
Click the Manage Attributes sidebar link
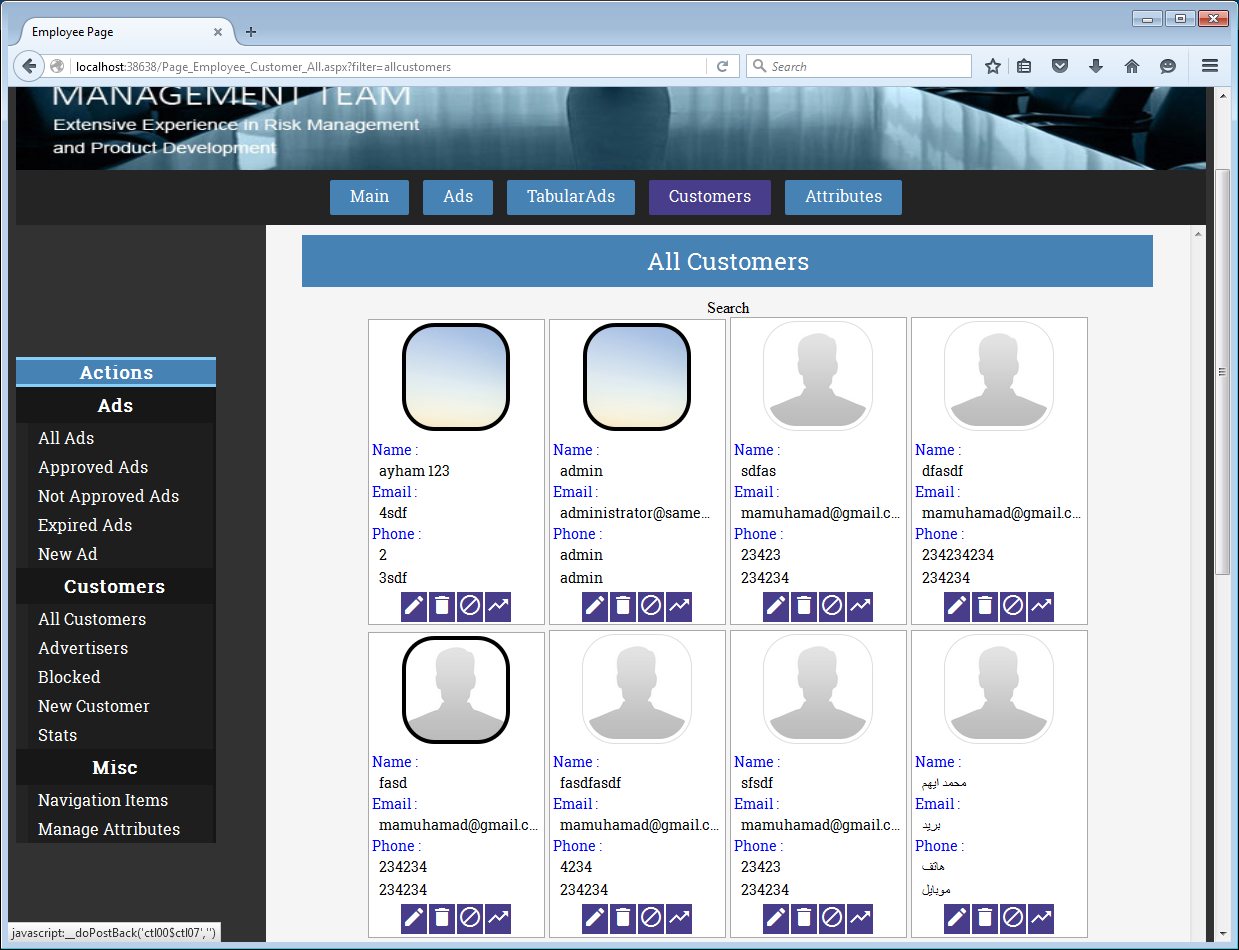coord(109,829)
